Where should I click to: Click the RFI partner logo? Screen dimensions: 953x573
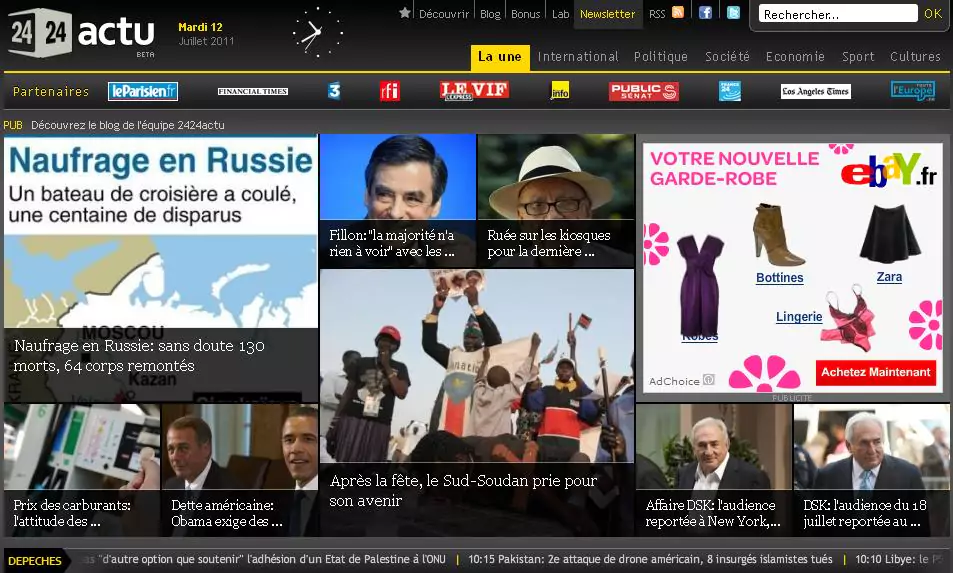click(x=389, y=91)
